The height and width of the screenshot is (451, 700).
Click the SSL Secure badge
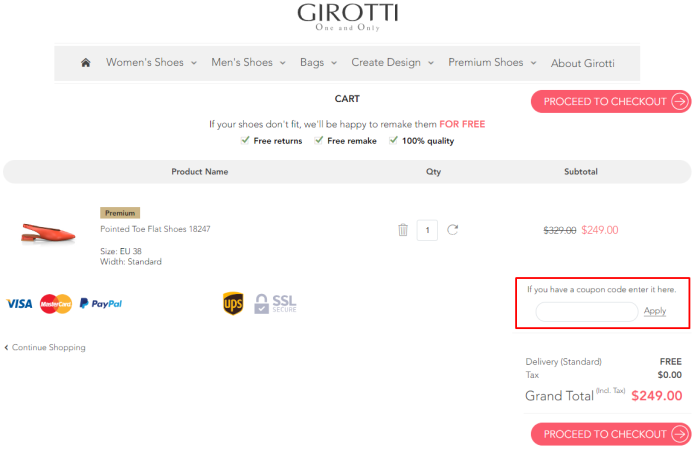[275, 304]
